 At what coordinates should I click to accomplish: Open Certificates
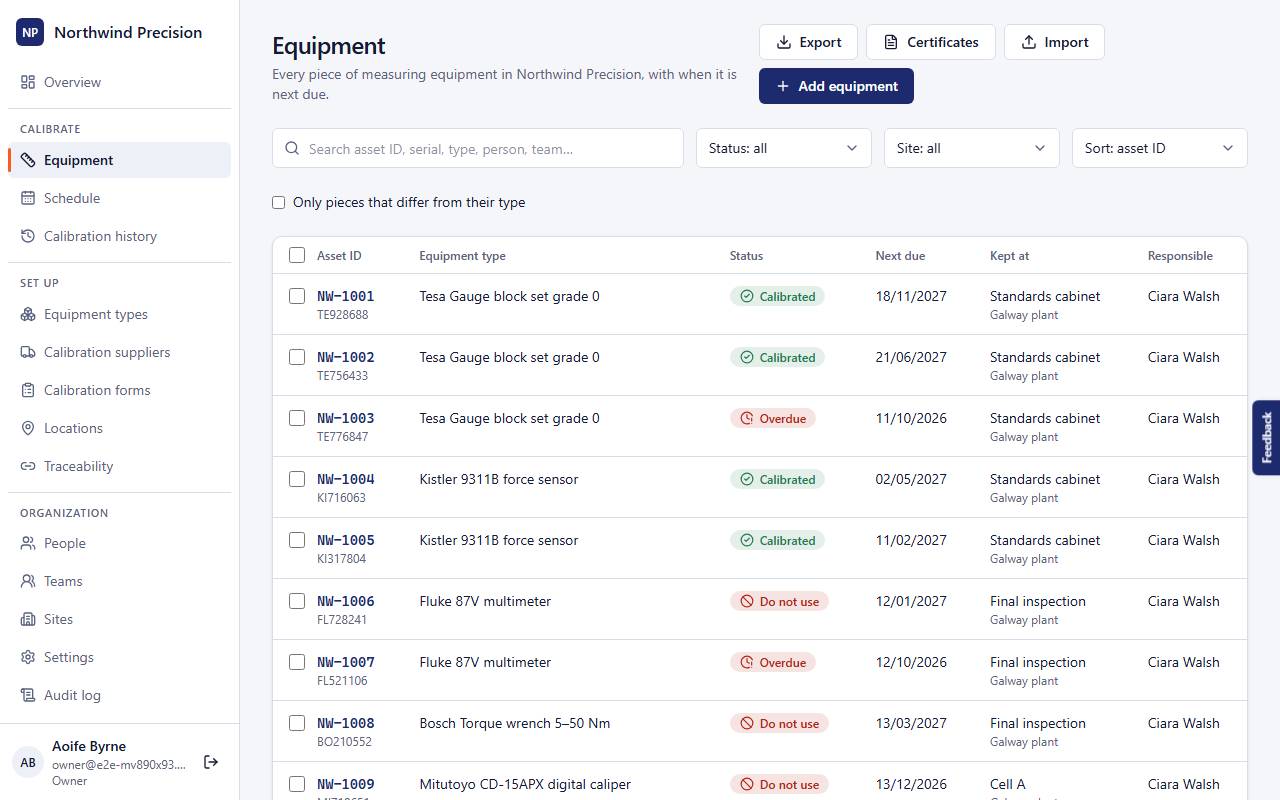(x=931, y=42)
